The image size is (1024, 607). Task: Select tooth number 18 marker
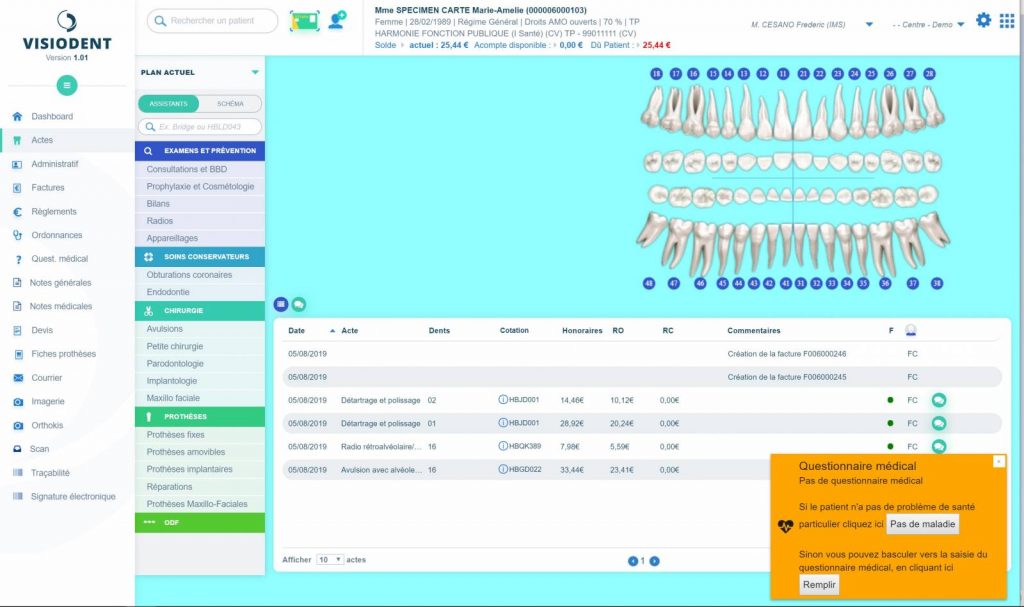656,74
